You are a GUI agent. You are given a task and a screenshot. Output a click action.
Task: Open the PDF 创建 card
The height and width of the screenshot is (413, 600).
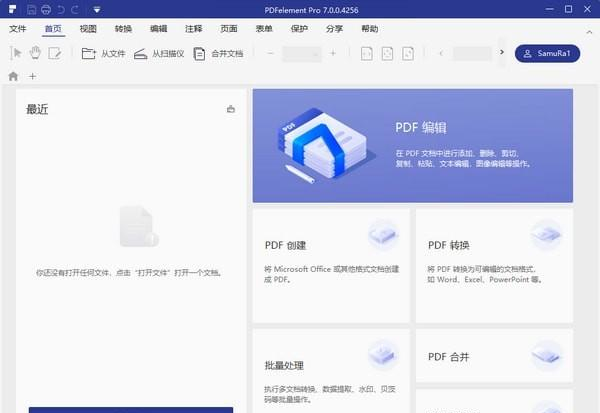click(331, 265)
